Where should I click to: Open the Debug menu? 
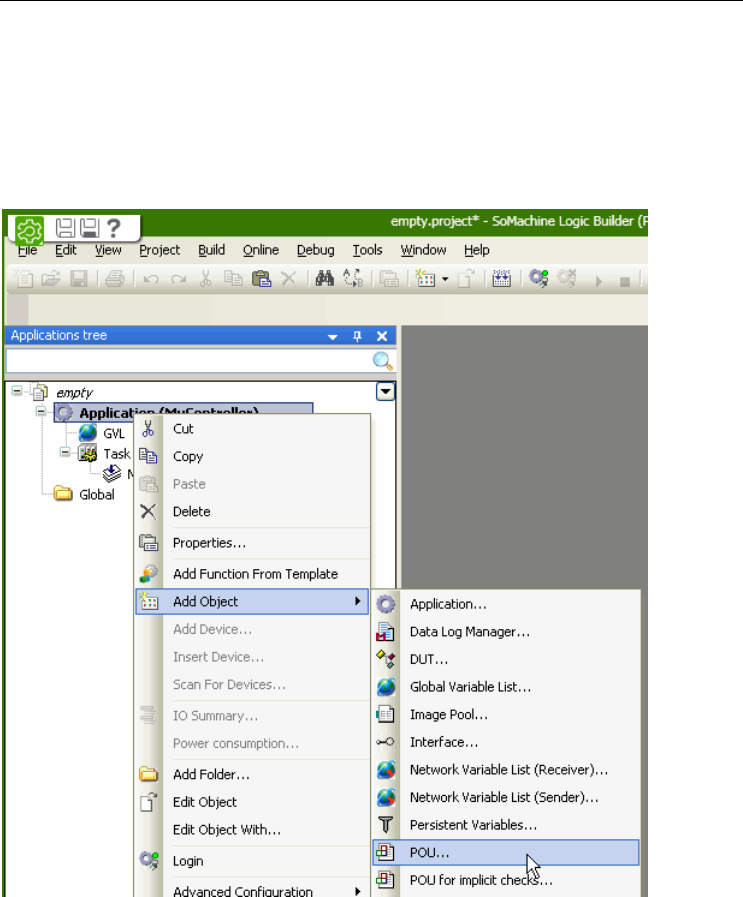coord(316,250)
